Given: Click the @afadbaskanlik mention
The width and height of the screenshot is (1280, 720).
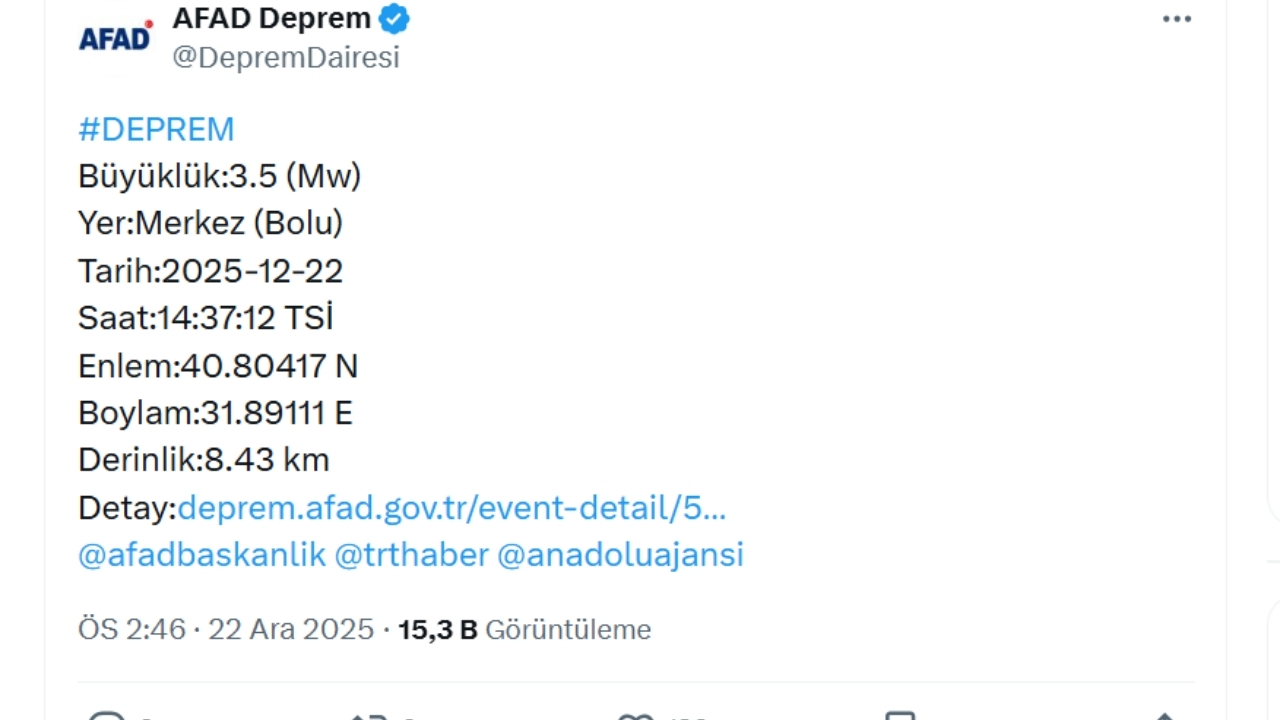Looking at the screenshot, I should pyautogui.click(x=201, y=555).
